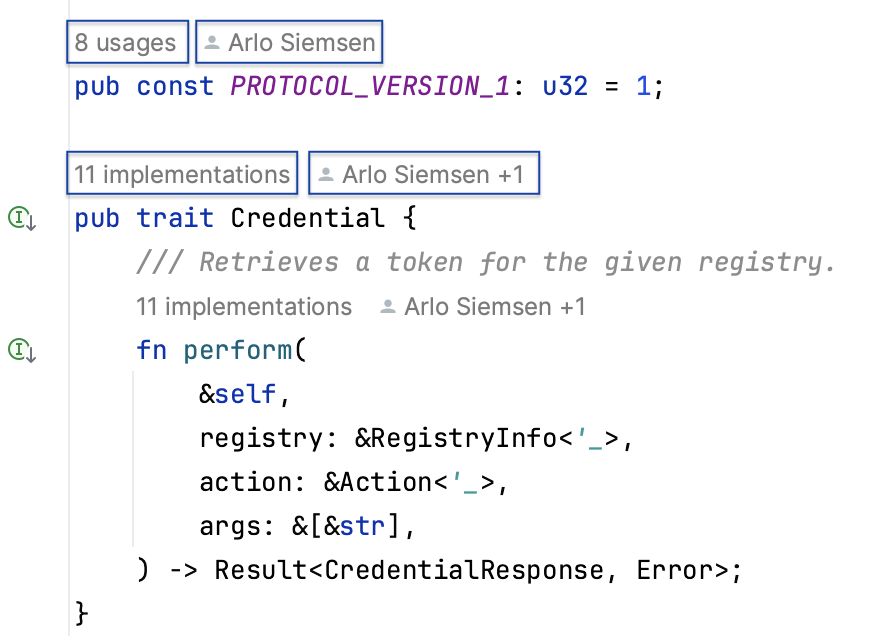
Task: Click the author icon next to Arlo Siemsen hint
Action: (216, 42)
